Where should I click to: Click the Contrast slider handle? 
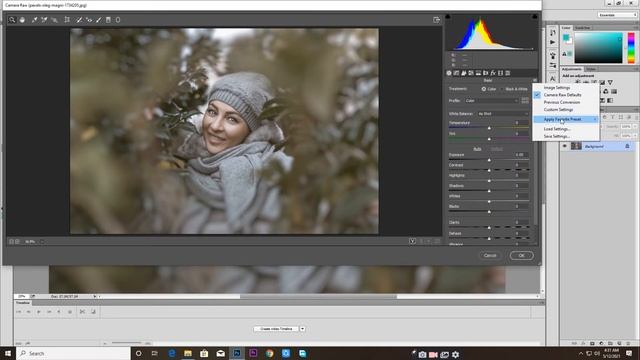pos(489,170)
